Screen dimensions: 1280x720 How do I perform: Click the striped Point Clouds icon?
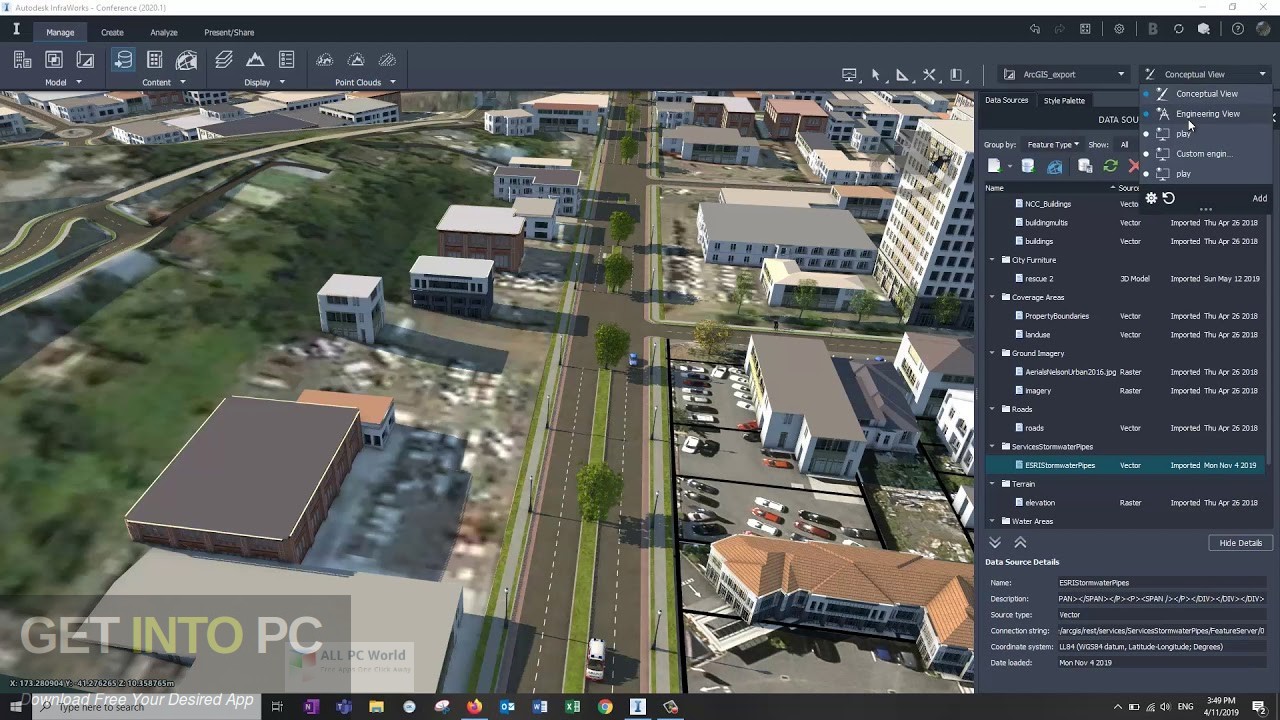[387, 60]
